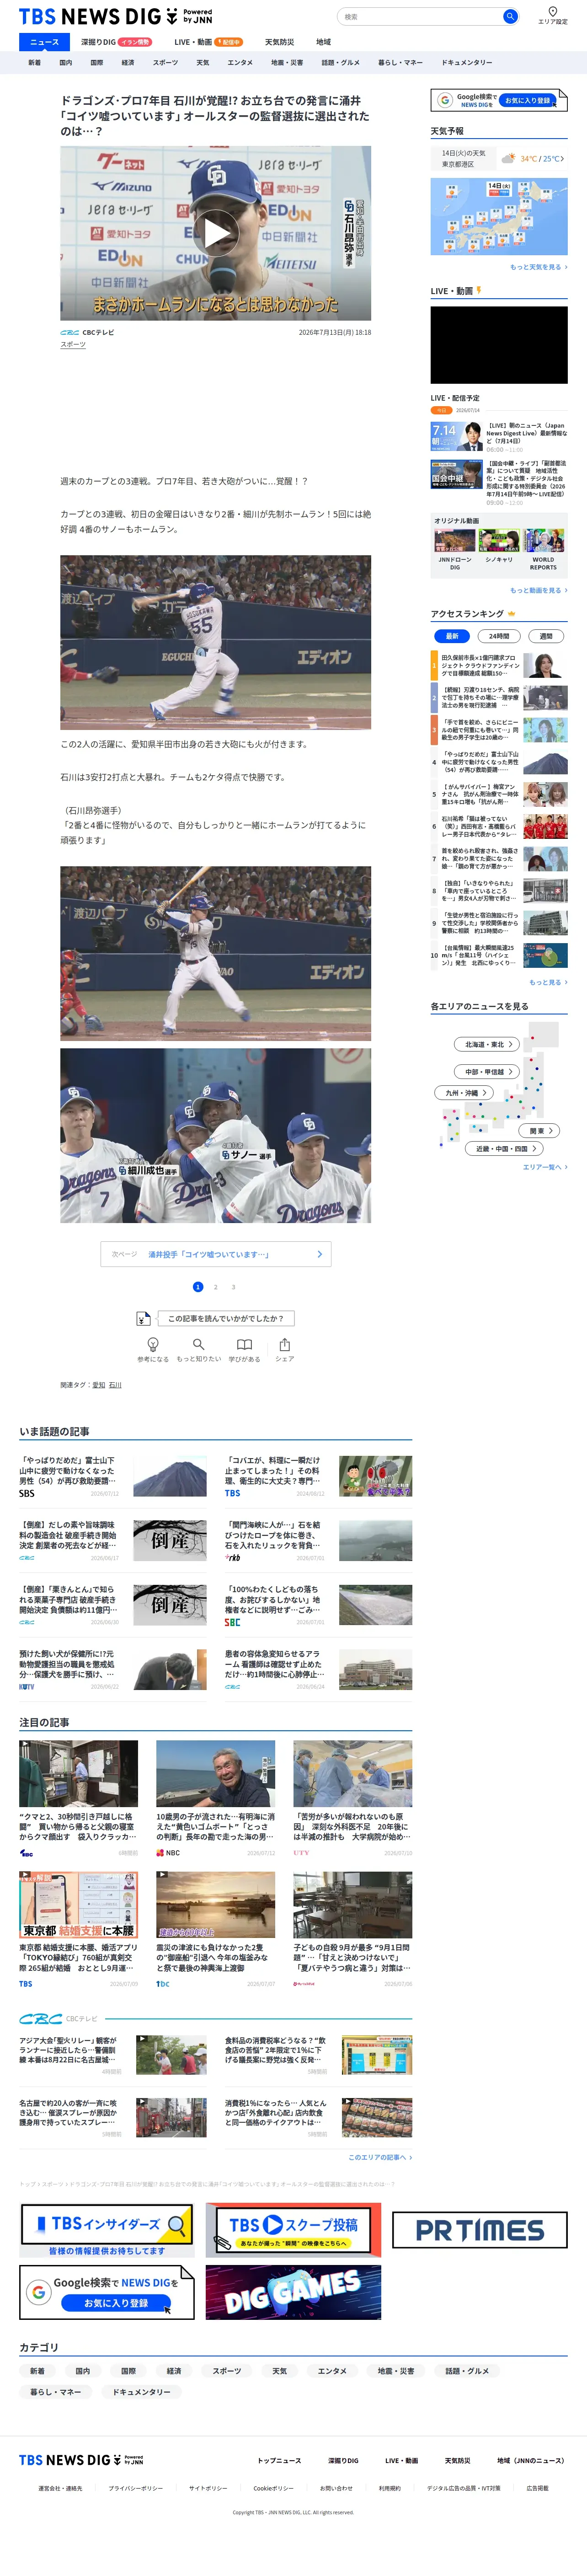The width and height of the screenshot is (587, 2576).
Task: Open the DIG GAMES banner
Action: [293, 2293]
